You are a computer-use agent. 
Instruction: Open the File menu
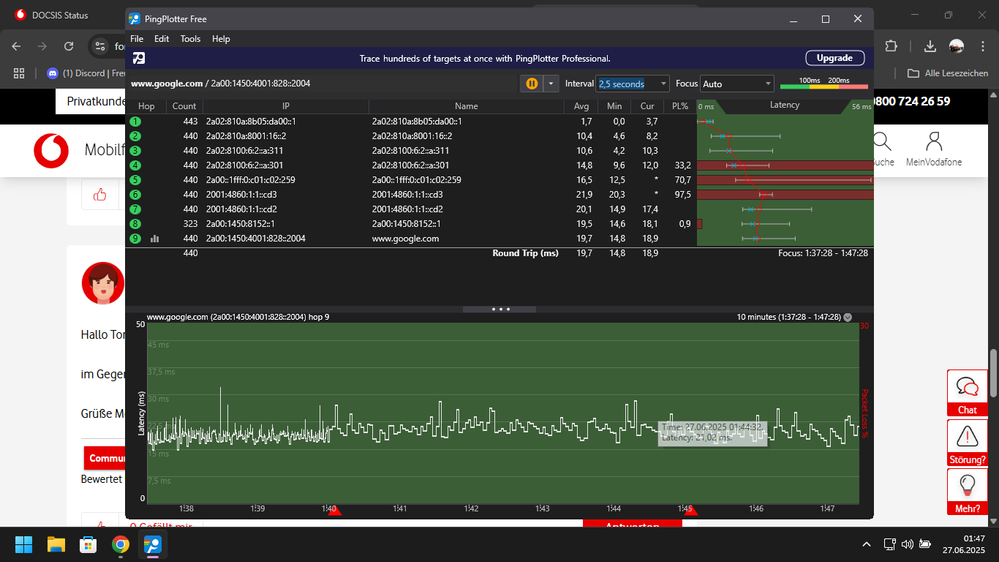(136, 39)
